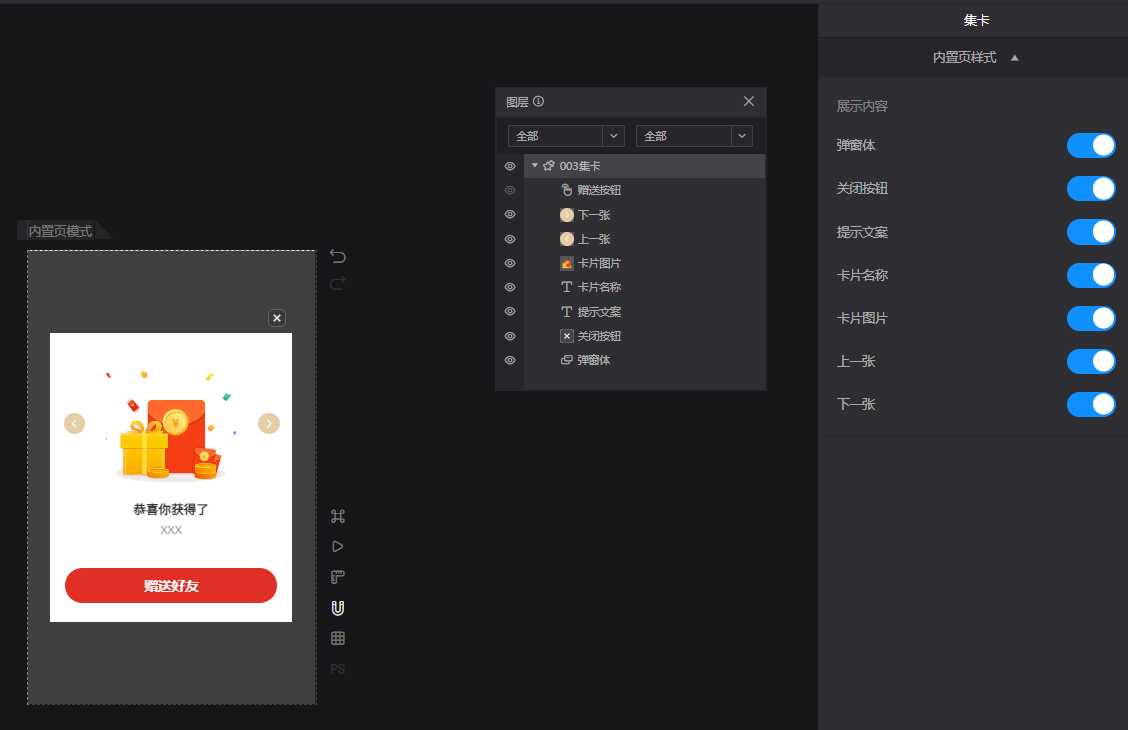Click the PS import icon

(x=337, y=669)
